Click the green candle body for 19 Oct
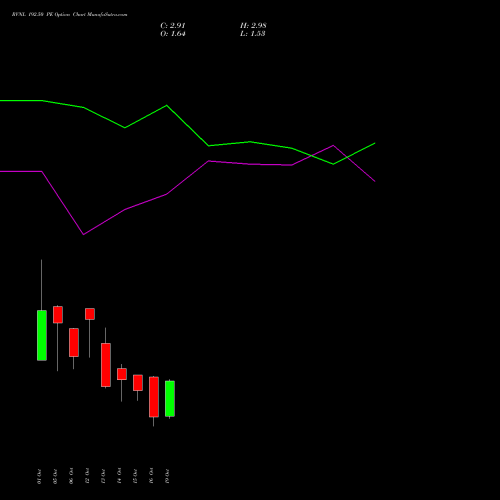Viewport: 500px width, 500px height. 170,399
